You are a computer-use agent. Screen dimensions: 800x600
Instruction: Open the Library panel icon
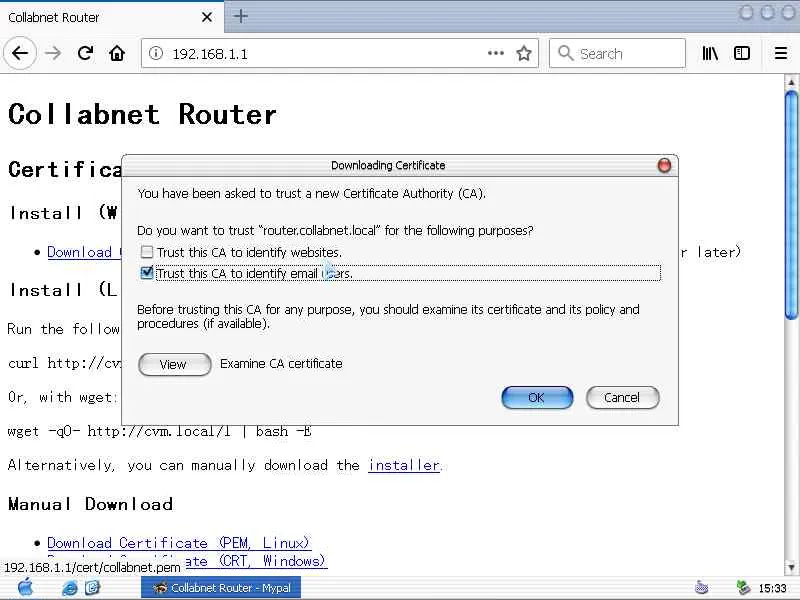tap(710, 53)
